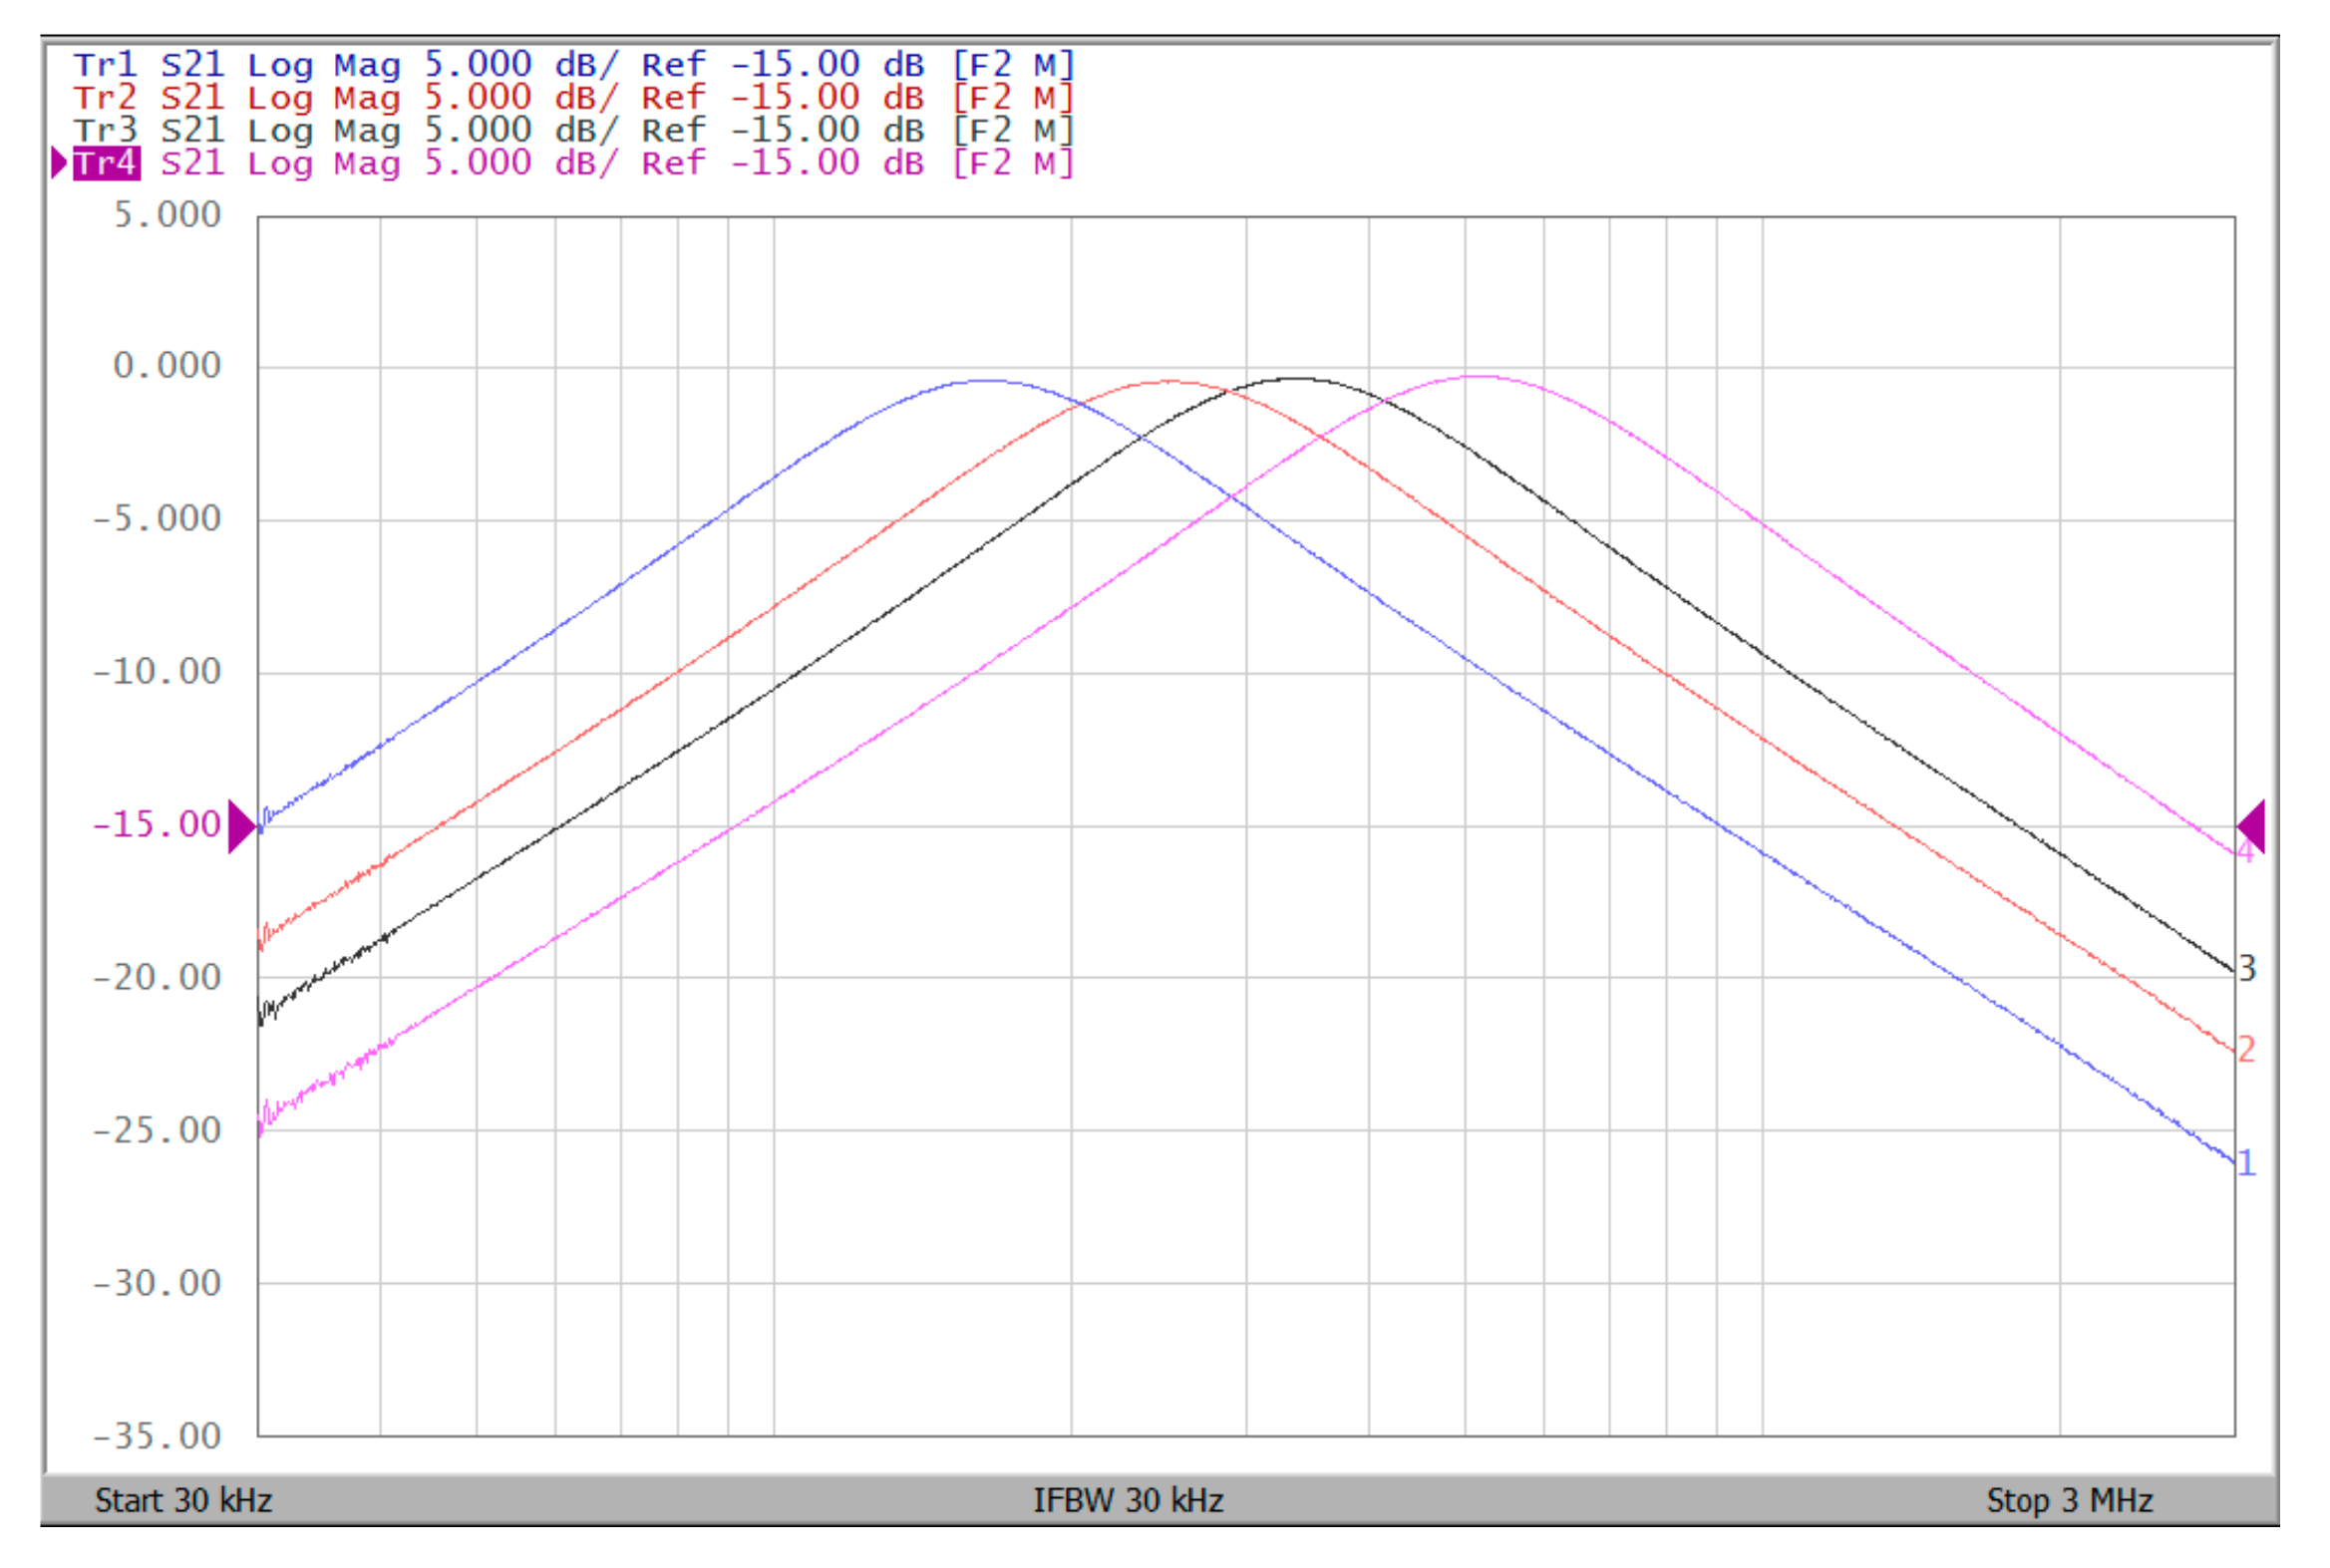2330x1568 pixels.
Task: Click the Stop 3 MHz field
Action: [2068, 1501]
